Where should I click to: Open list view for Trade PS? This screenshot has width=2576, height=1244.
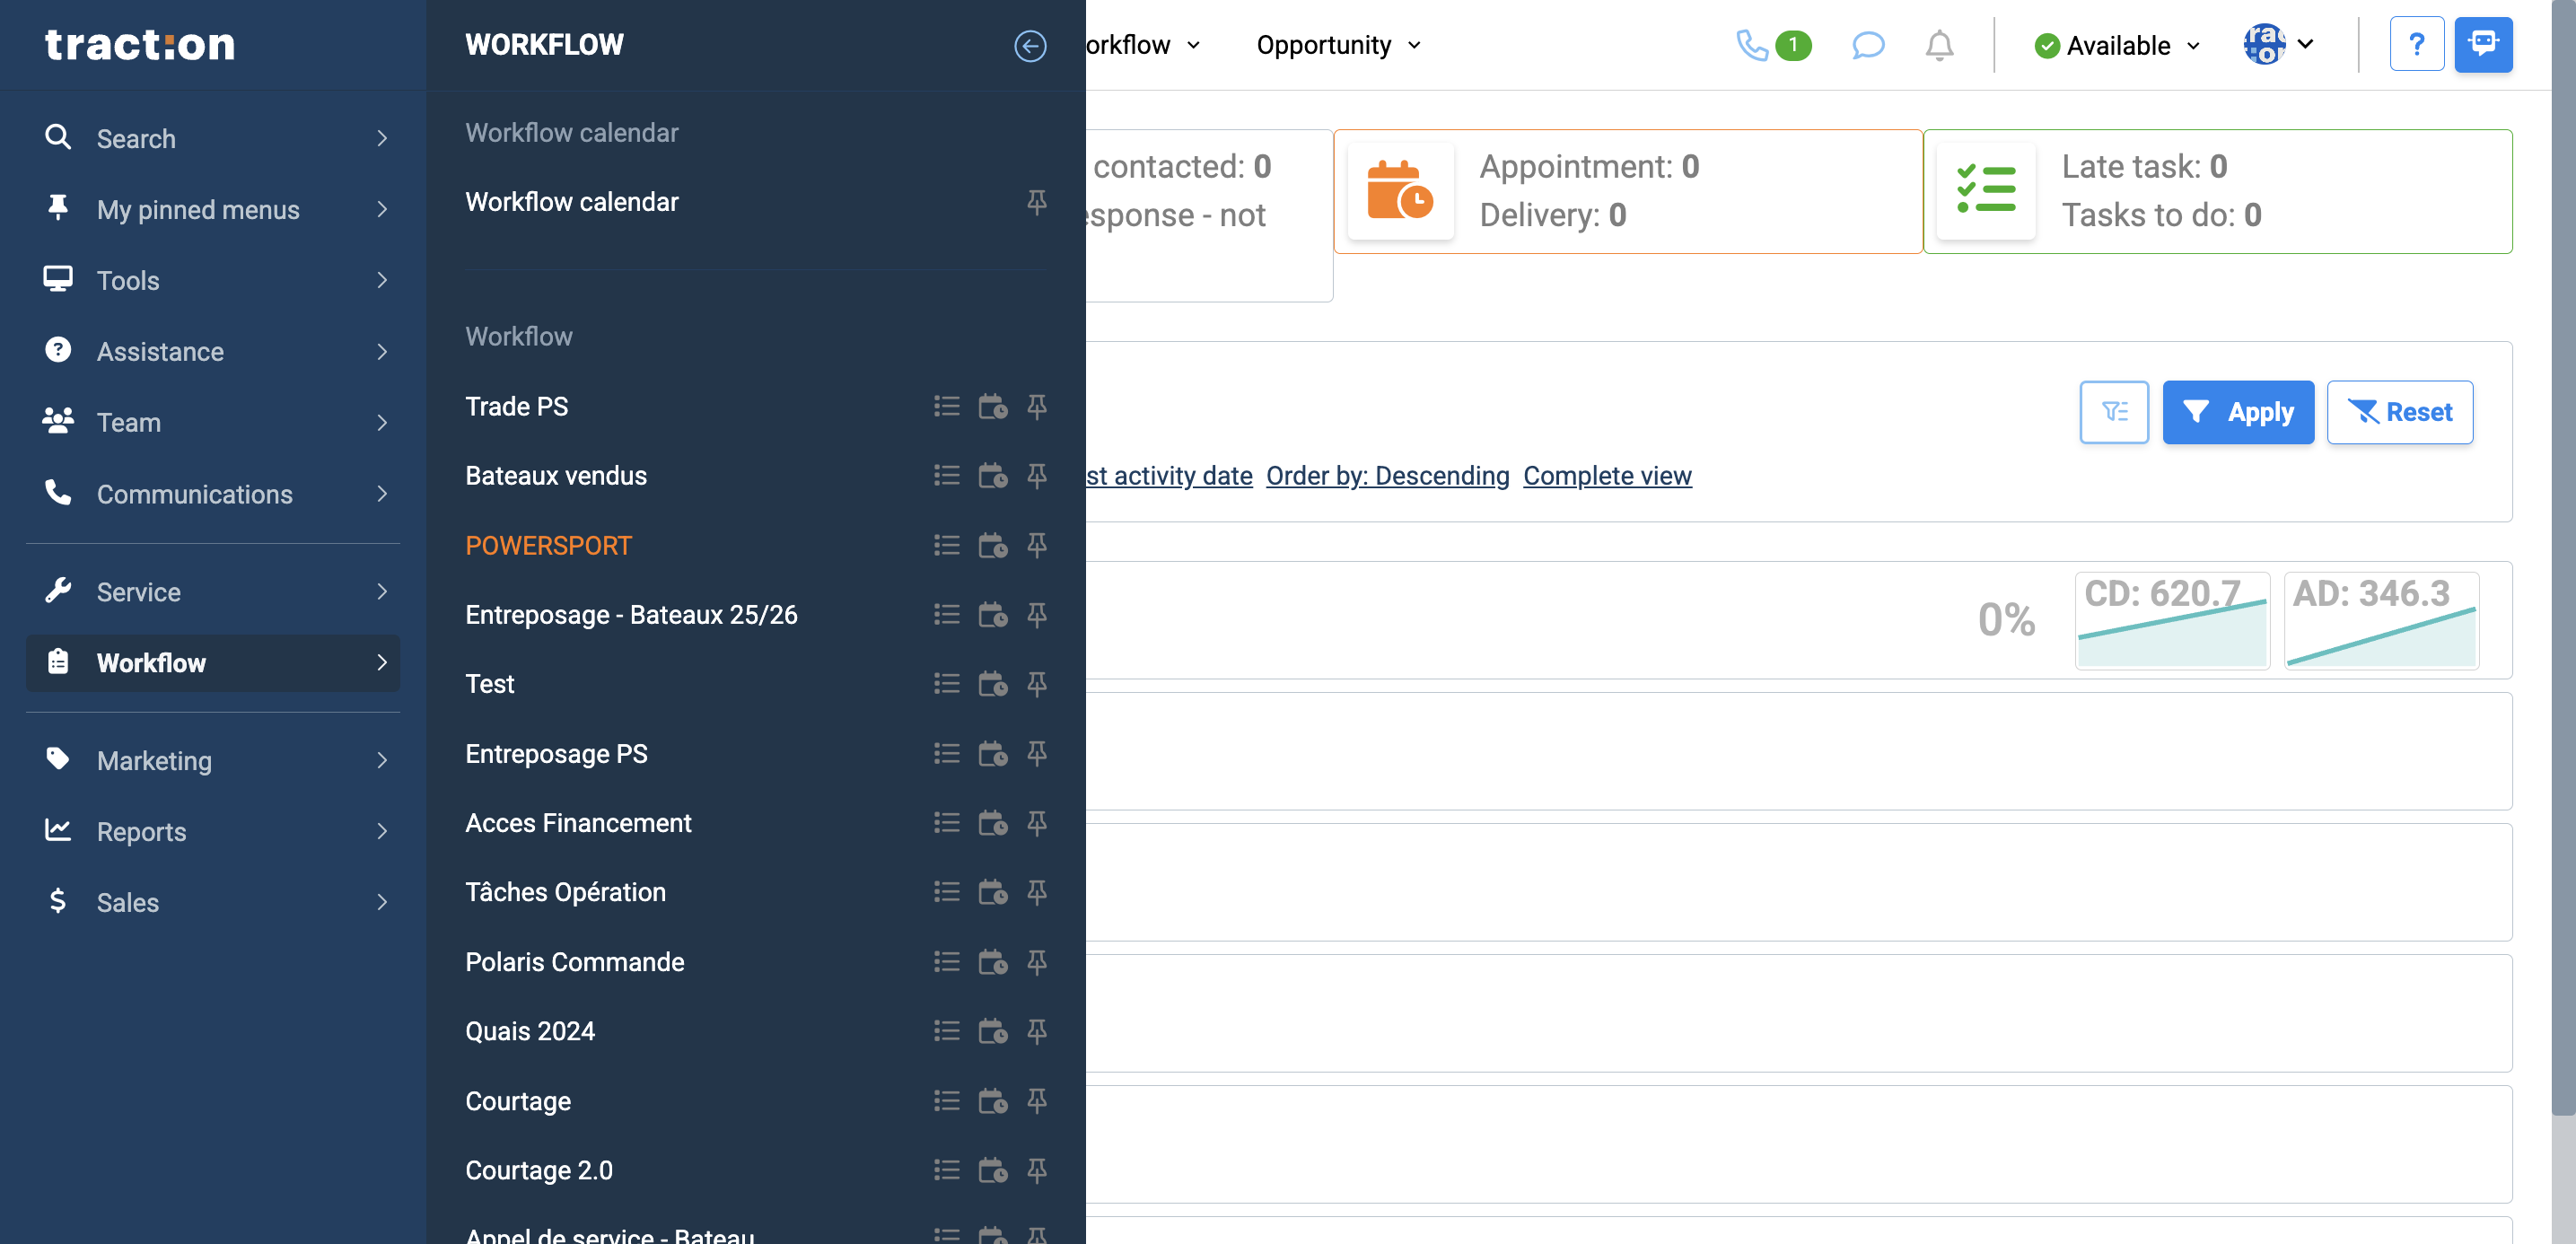click(x=946, y=406)
